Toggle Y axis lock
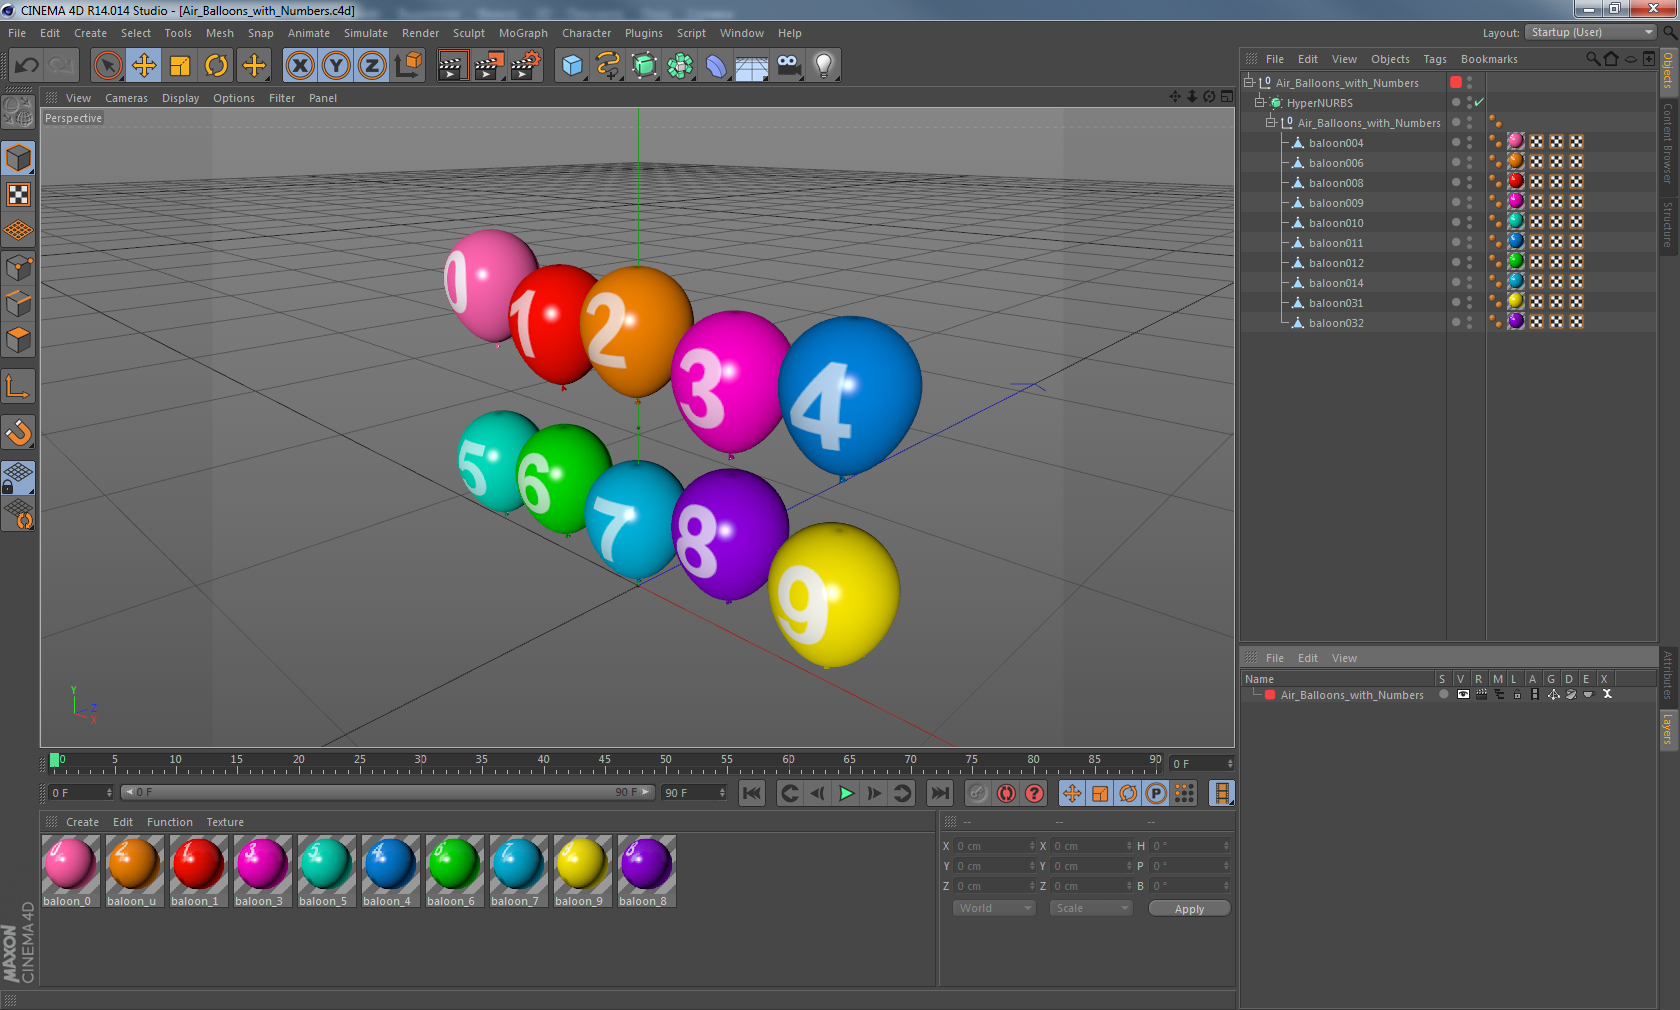The height and width of the screenshot is (1010, 1680). click(x=336, y=66)
